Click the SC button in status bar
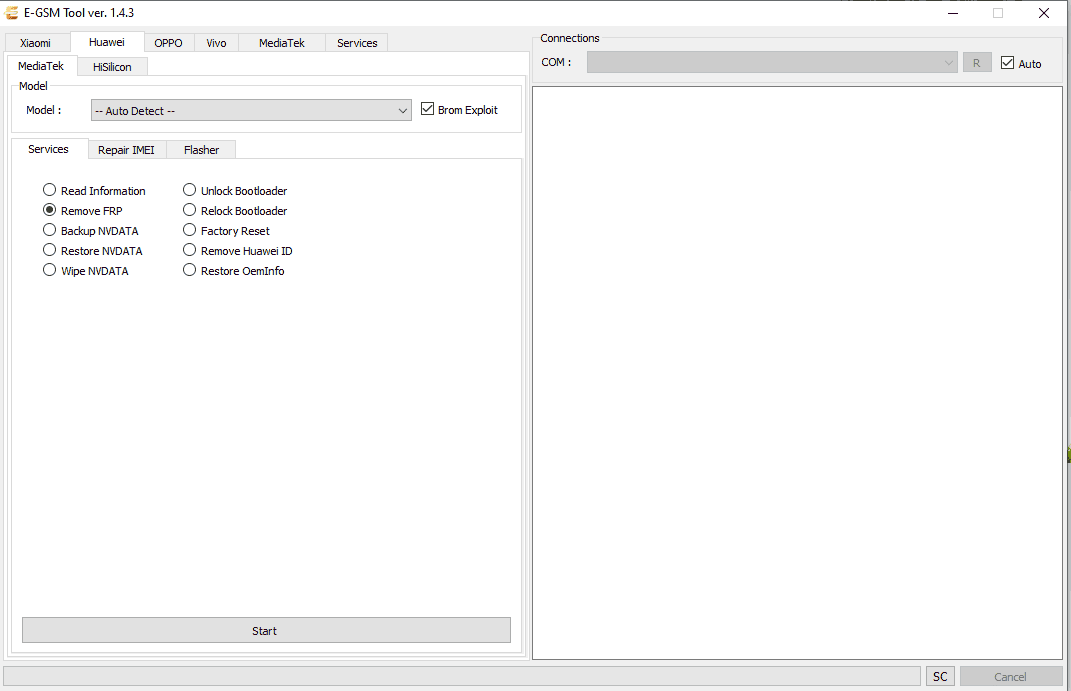 tap(940, 676)
